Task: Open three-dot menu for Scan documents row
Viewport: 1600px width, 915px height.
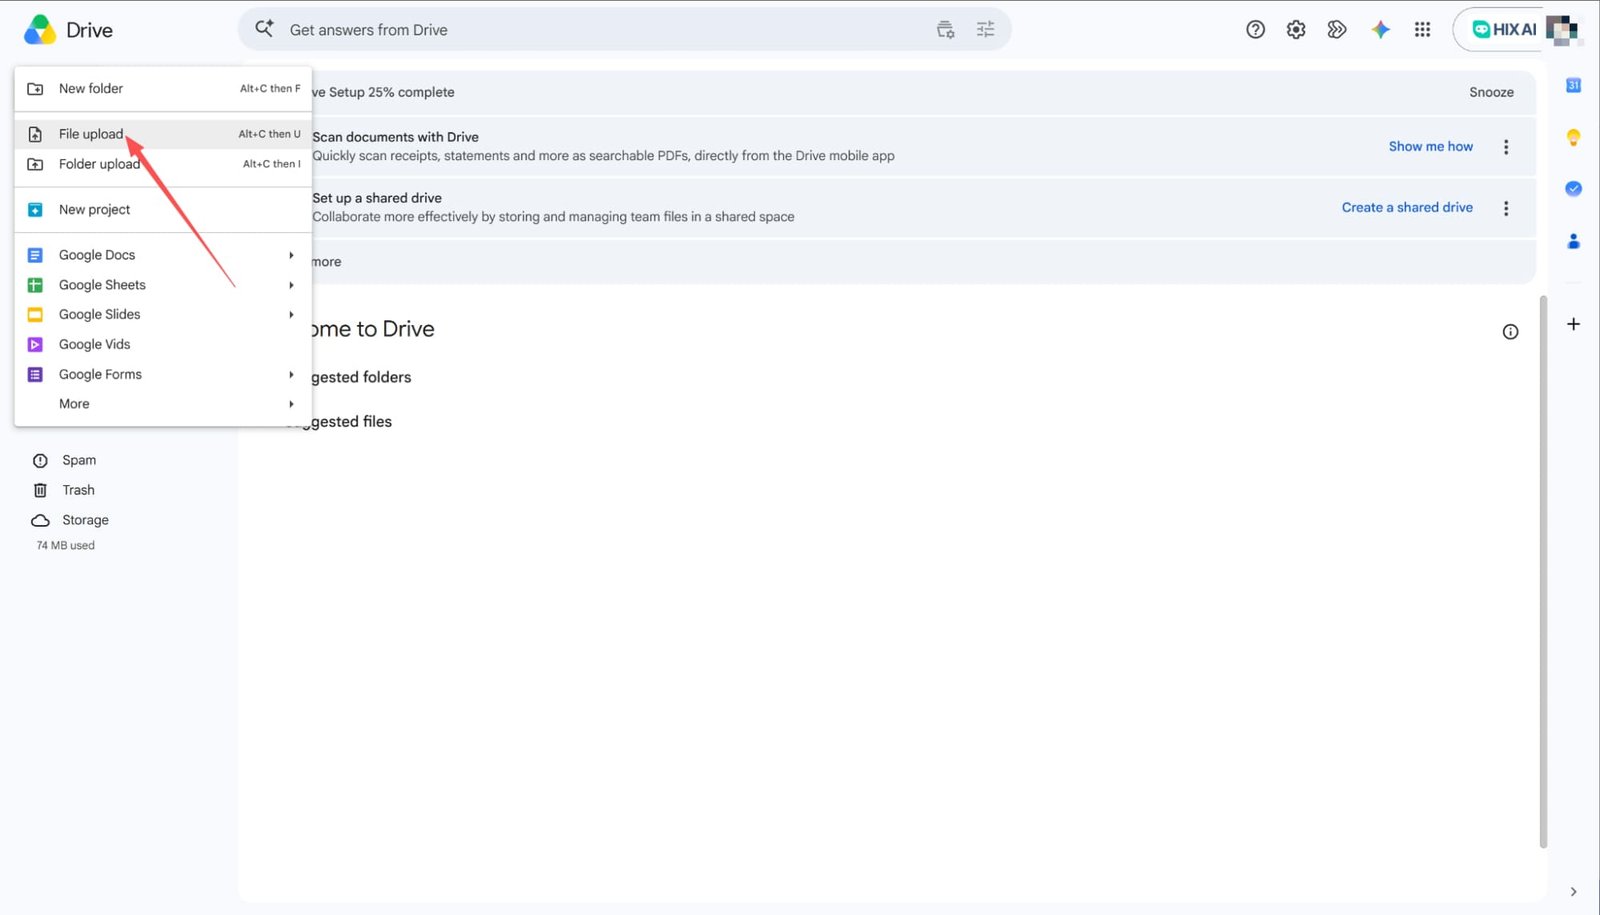Action: pyautogui.click(x=1506, y=147)
